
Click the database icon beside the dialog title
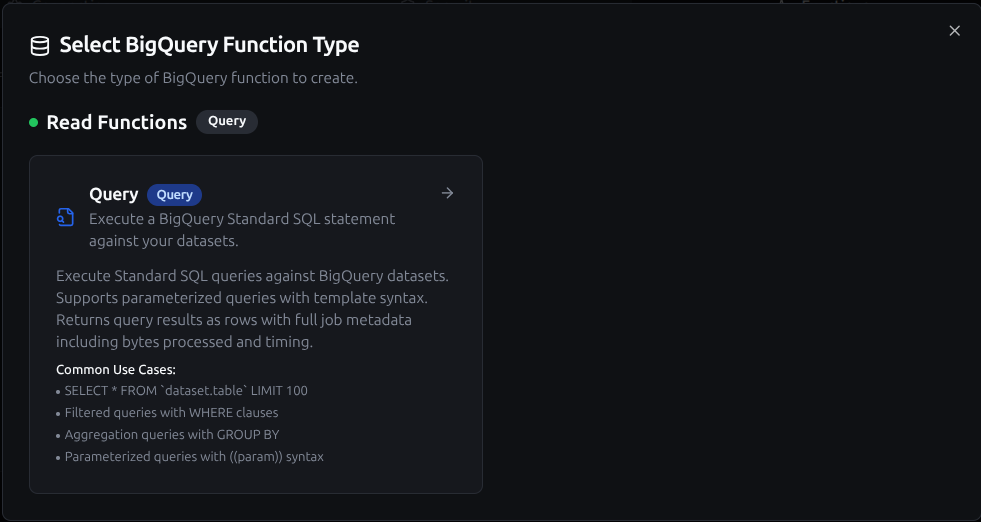(x=40, y=45)
